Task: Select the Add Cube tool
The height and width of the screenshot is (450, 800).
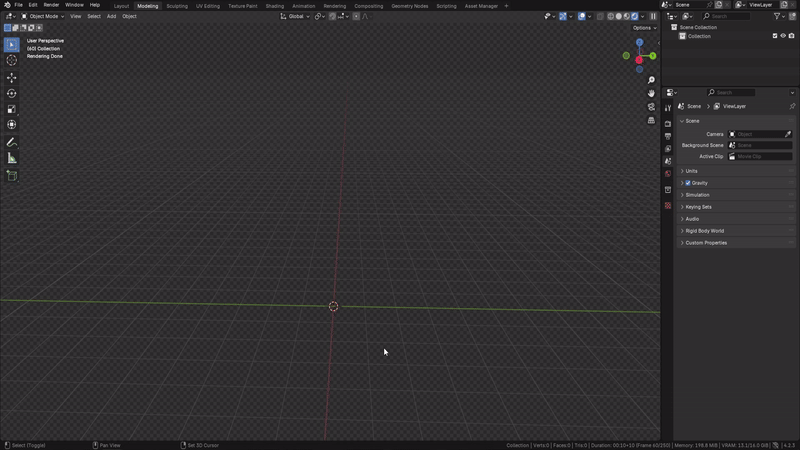Action: [12, 176]
